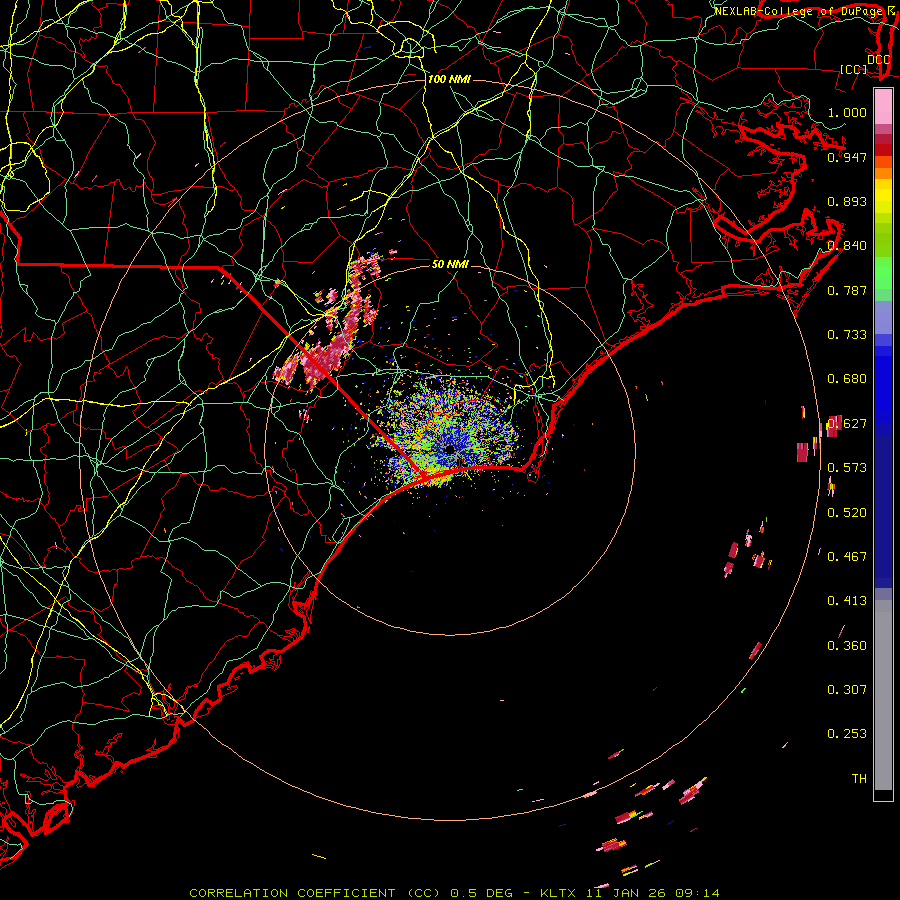Screen dimensions: 900x900
Task: Click the 1.000 value on the color scale
Action: [x=847, y=112]
